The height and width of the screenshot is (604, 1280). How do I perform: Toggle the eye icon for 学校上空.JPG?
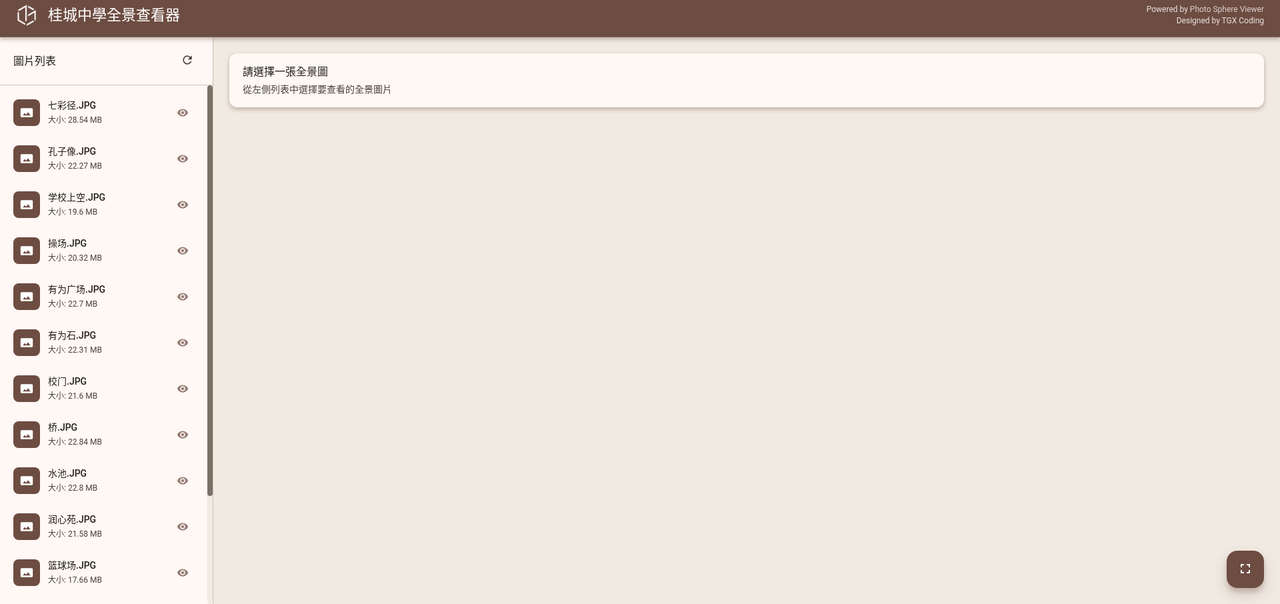click(x=182, y=205)
